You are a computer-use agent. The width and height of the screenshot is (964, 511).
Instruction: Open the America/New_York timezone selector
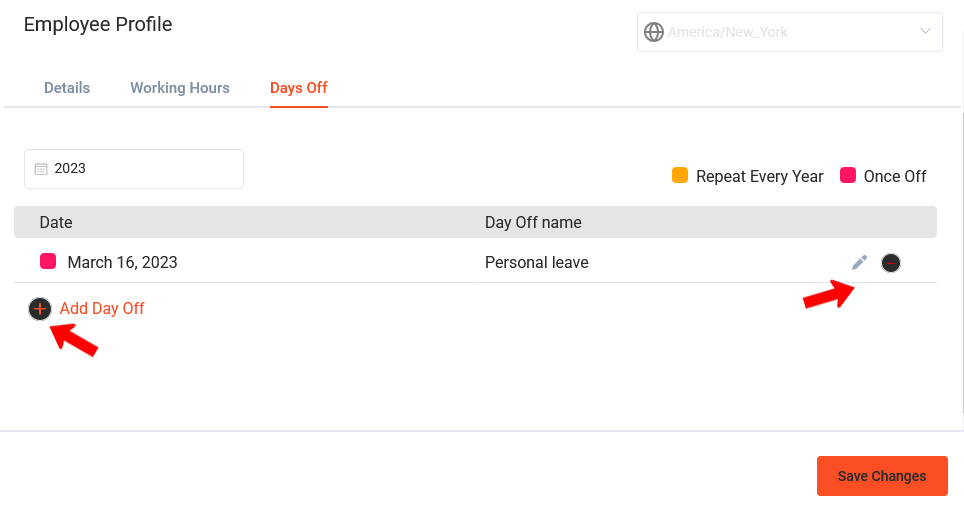pos(789,32)
